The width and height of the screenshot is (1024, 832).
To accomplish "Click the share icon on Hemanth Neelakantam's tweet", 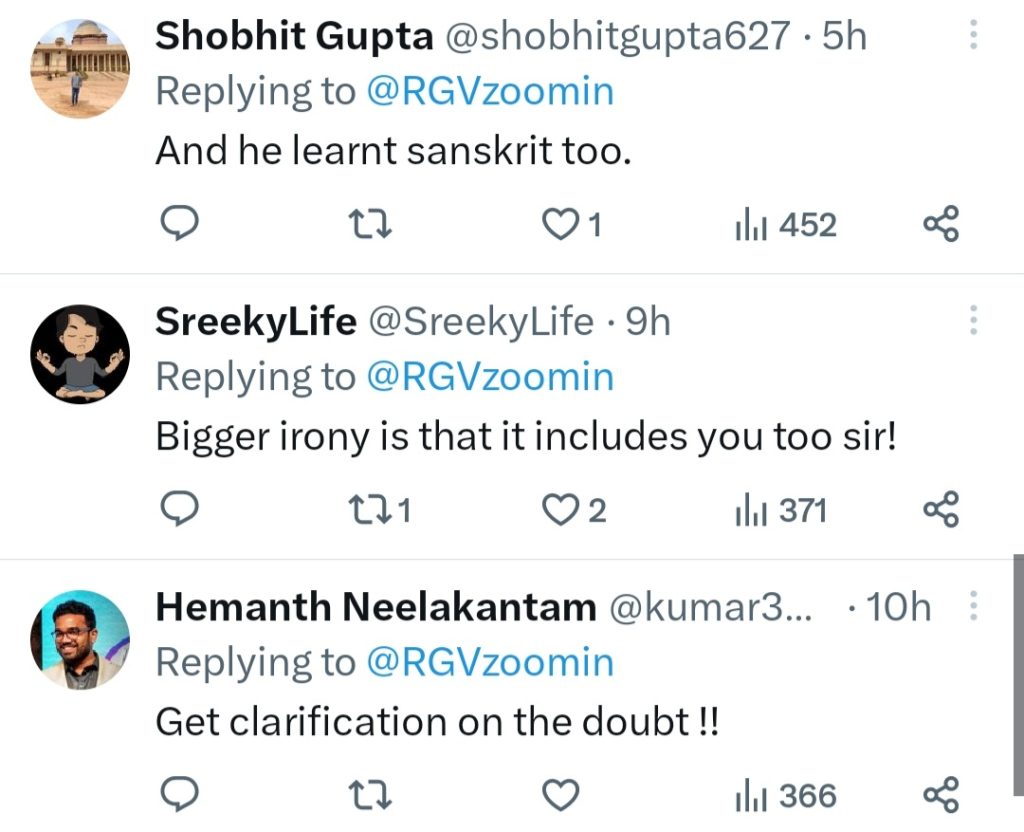I will tap(938, 795).
